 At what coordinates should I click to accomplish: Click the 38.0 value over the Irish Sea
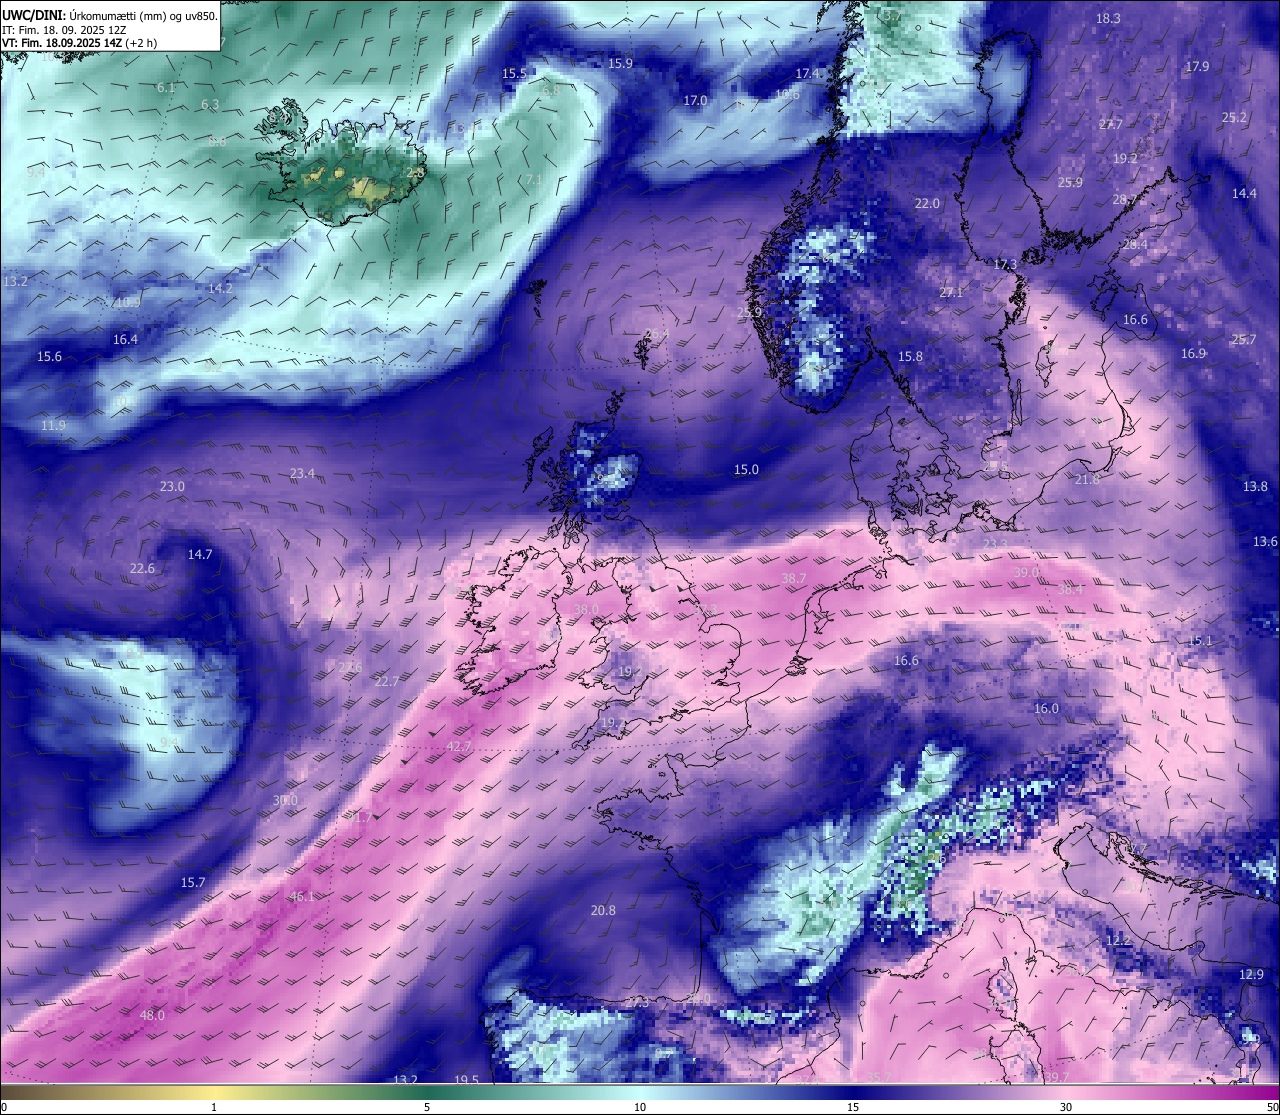click(586, 609)
